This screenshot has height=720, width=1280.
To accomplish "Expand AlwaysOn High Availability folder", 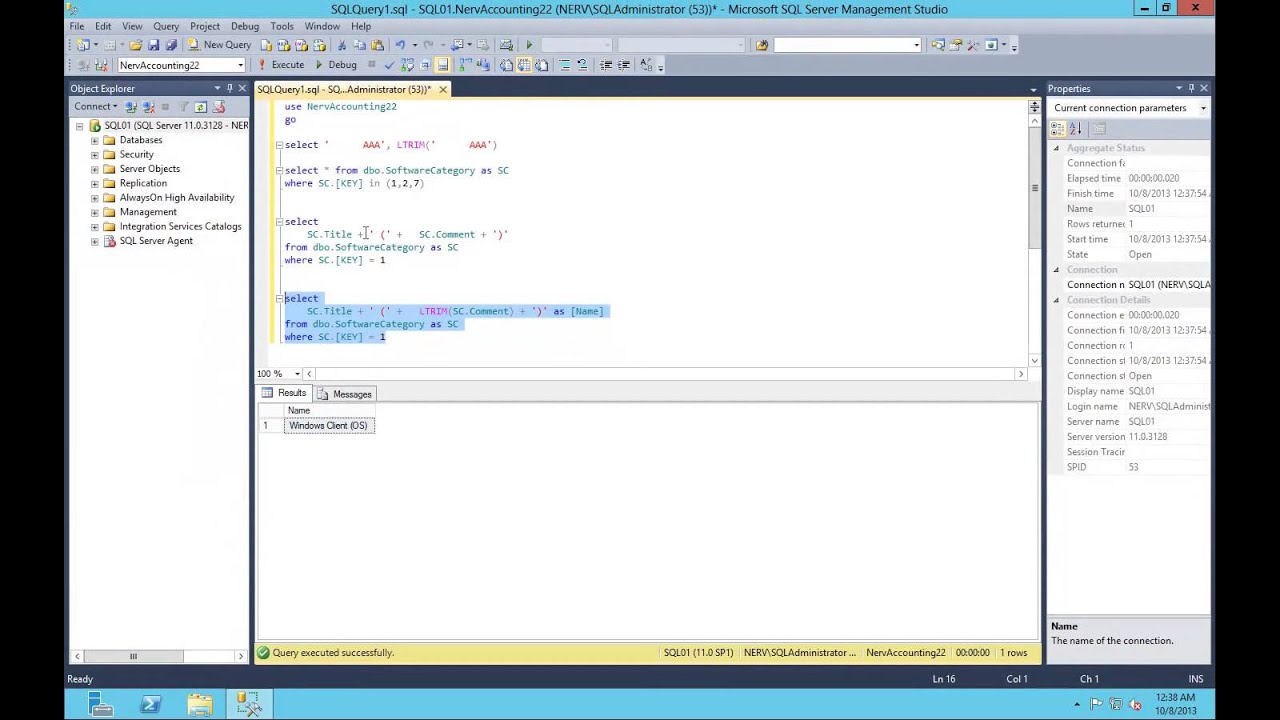I will tap(95, 198).
